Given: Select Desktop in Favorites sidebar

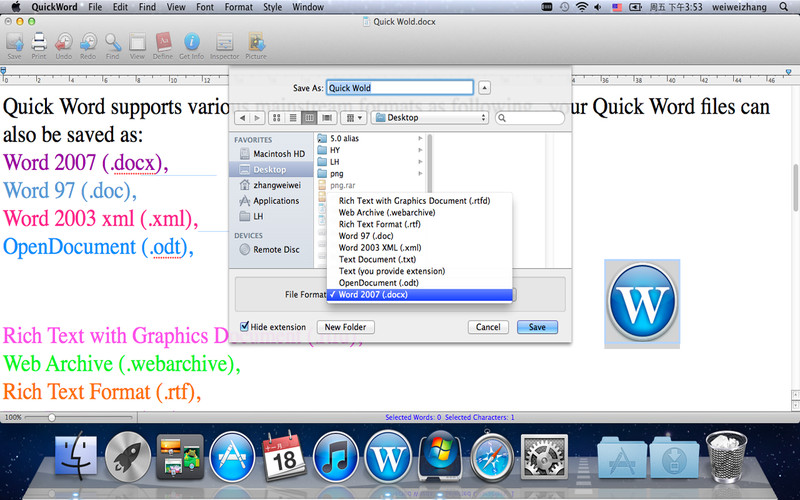Looking at the screenshot, I should 271,169.
